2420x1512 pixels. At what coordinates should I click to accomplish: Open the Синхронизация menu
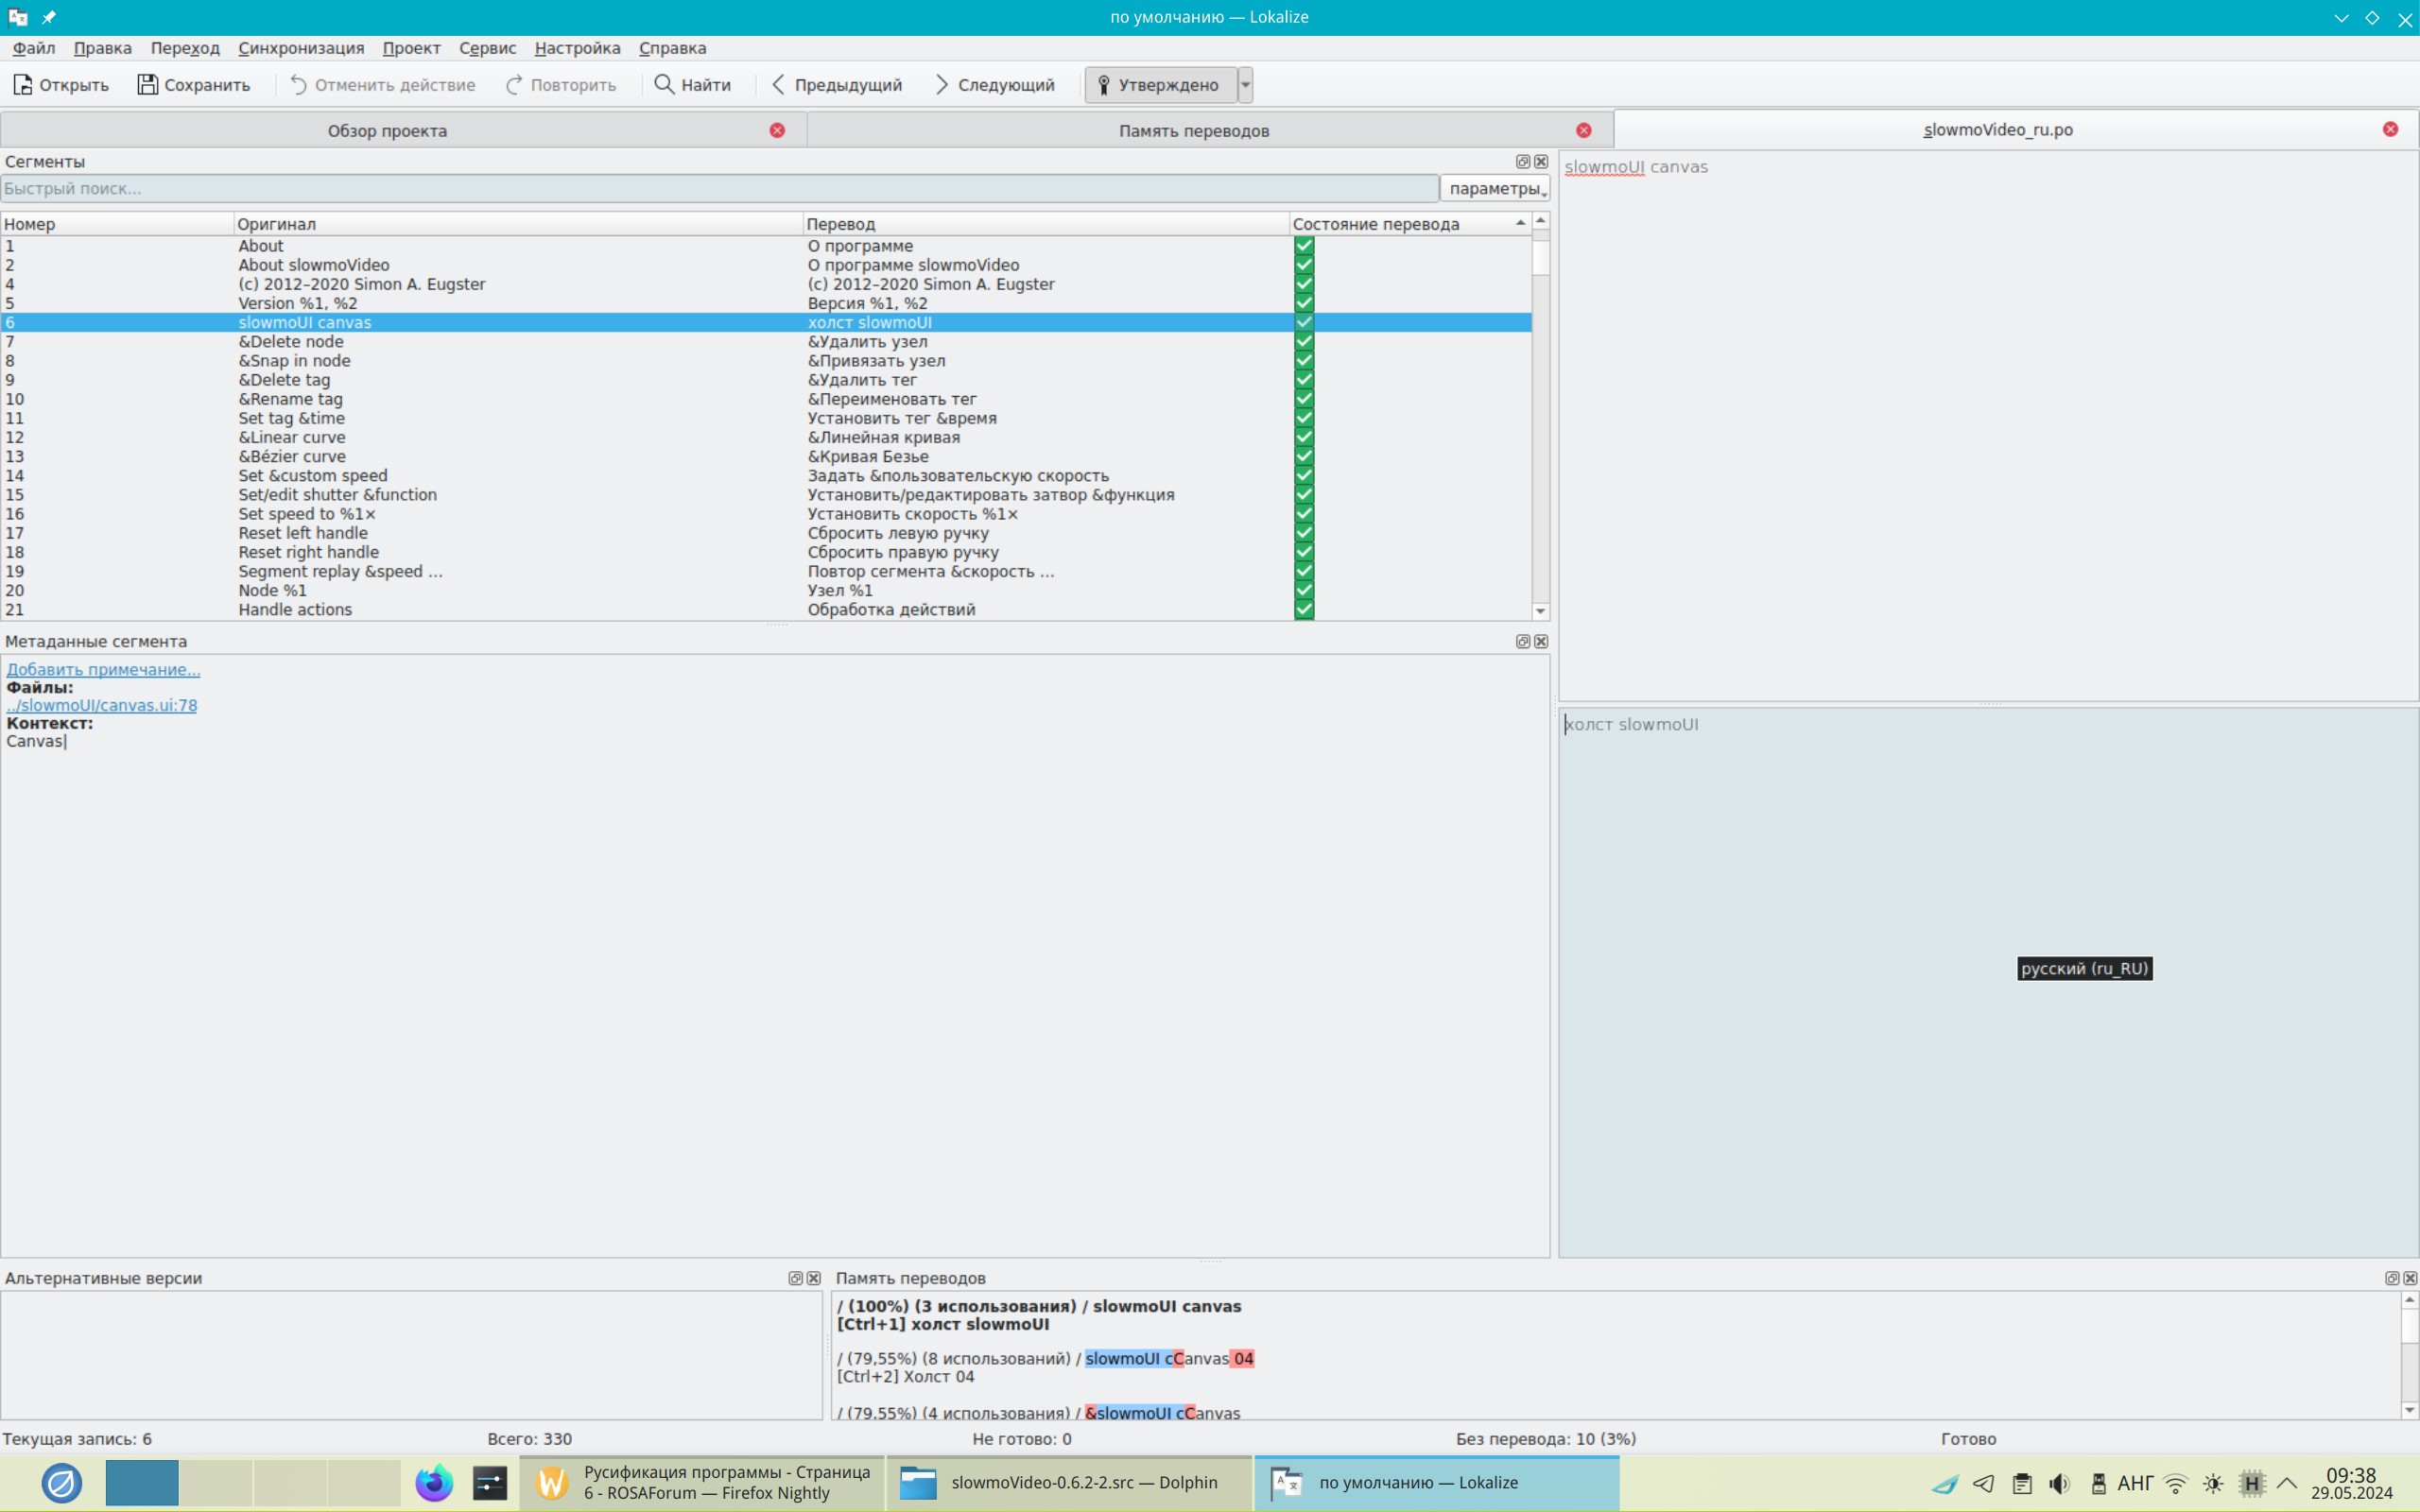tap(300, 48)
